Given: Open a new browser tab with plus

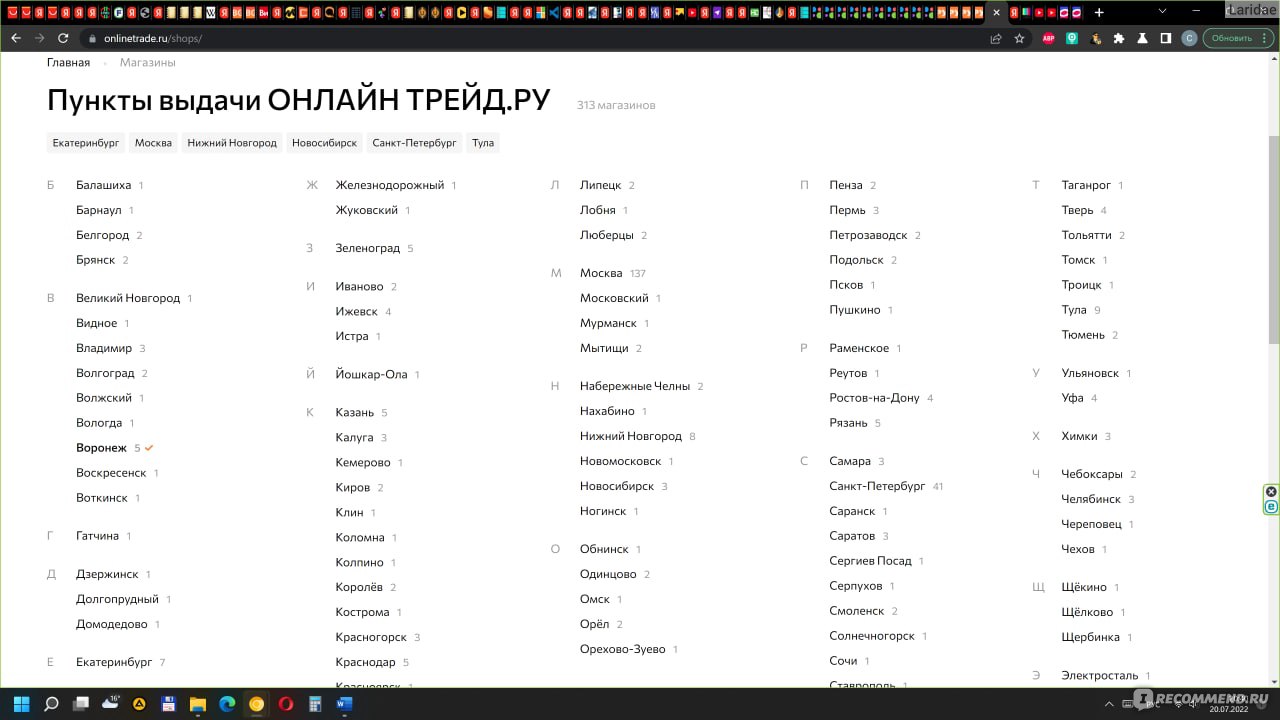Looking at the screenshot, I should coord(1099,12).
